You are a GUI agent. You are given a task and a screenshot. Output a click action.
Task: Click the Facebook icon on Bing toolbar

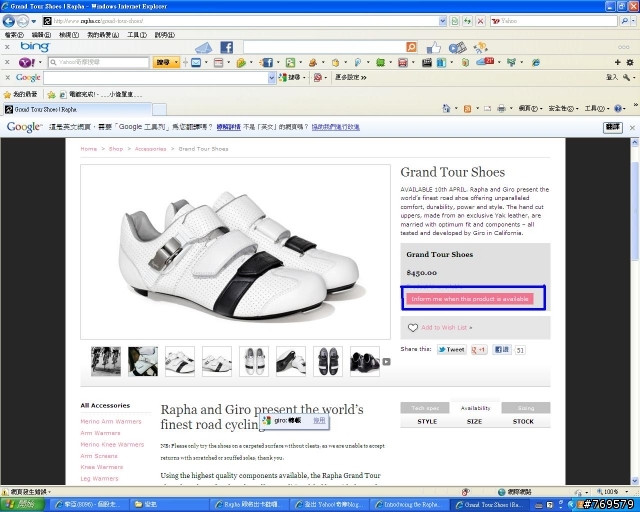click(227, 47)
